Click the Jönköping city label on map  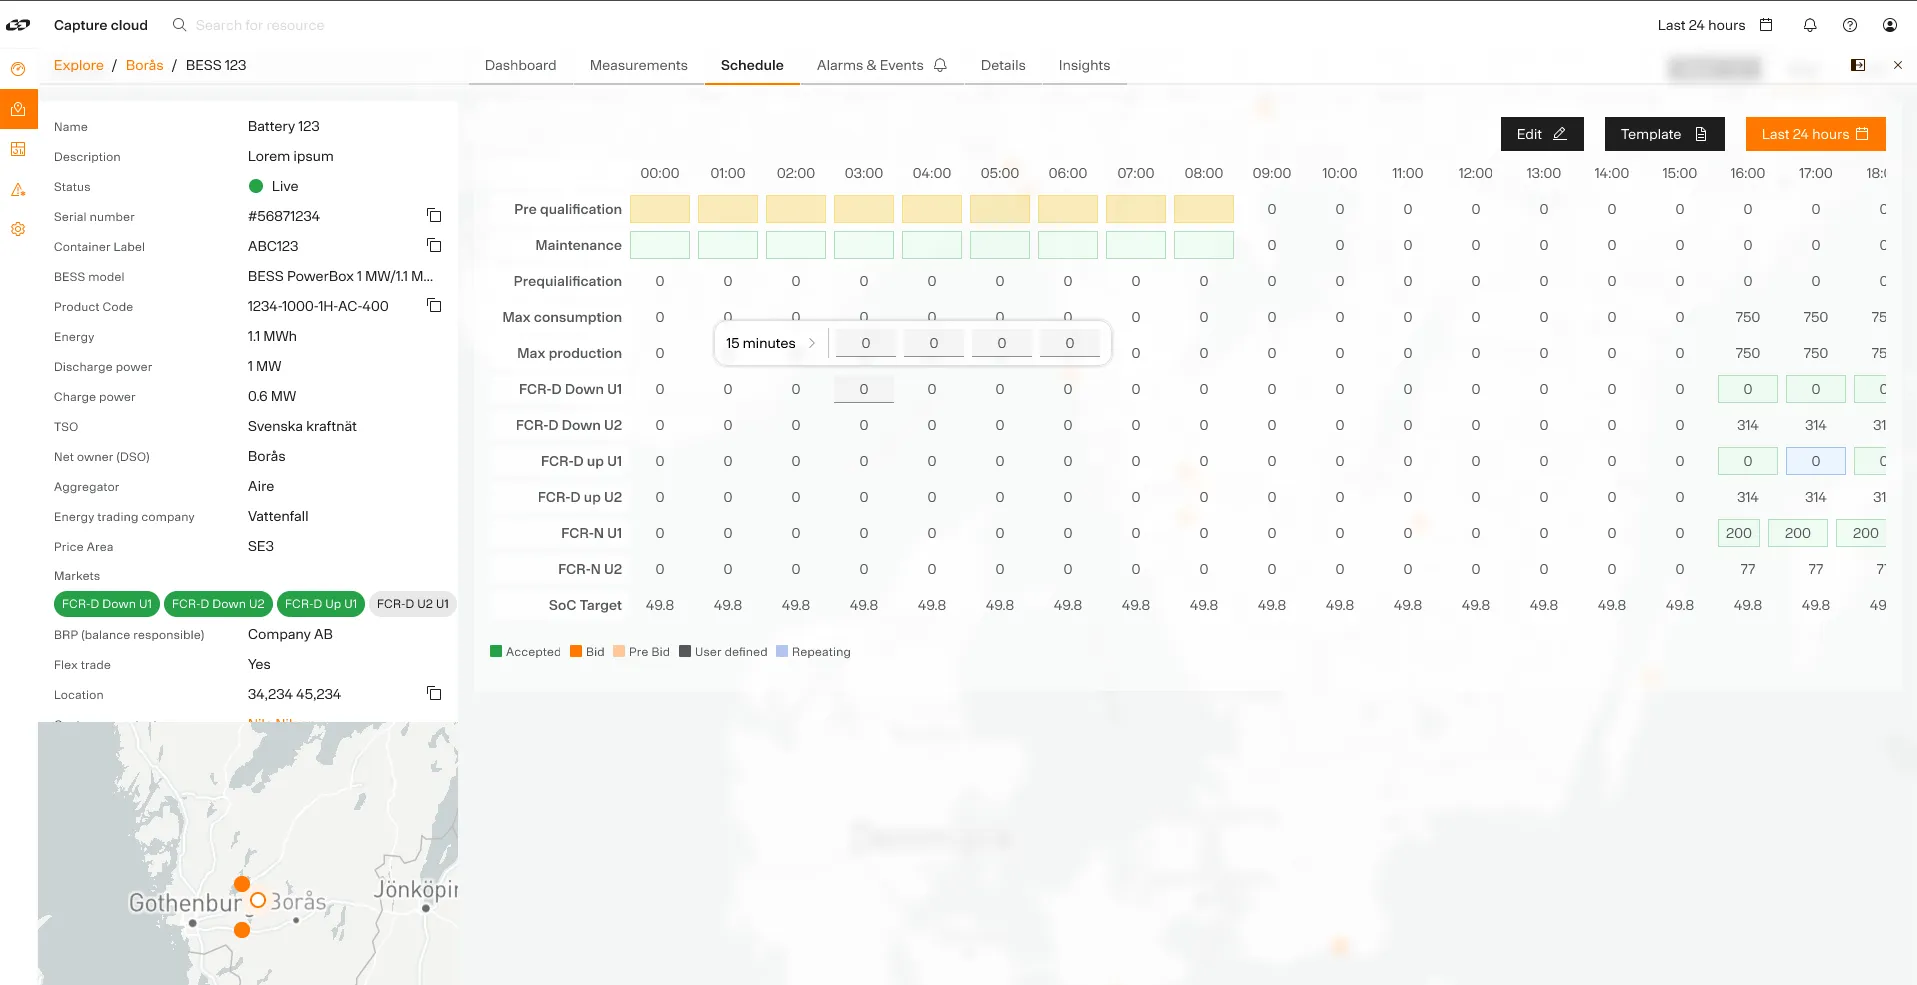point(416,889)
